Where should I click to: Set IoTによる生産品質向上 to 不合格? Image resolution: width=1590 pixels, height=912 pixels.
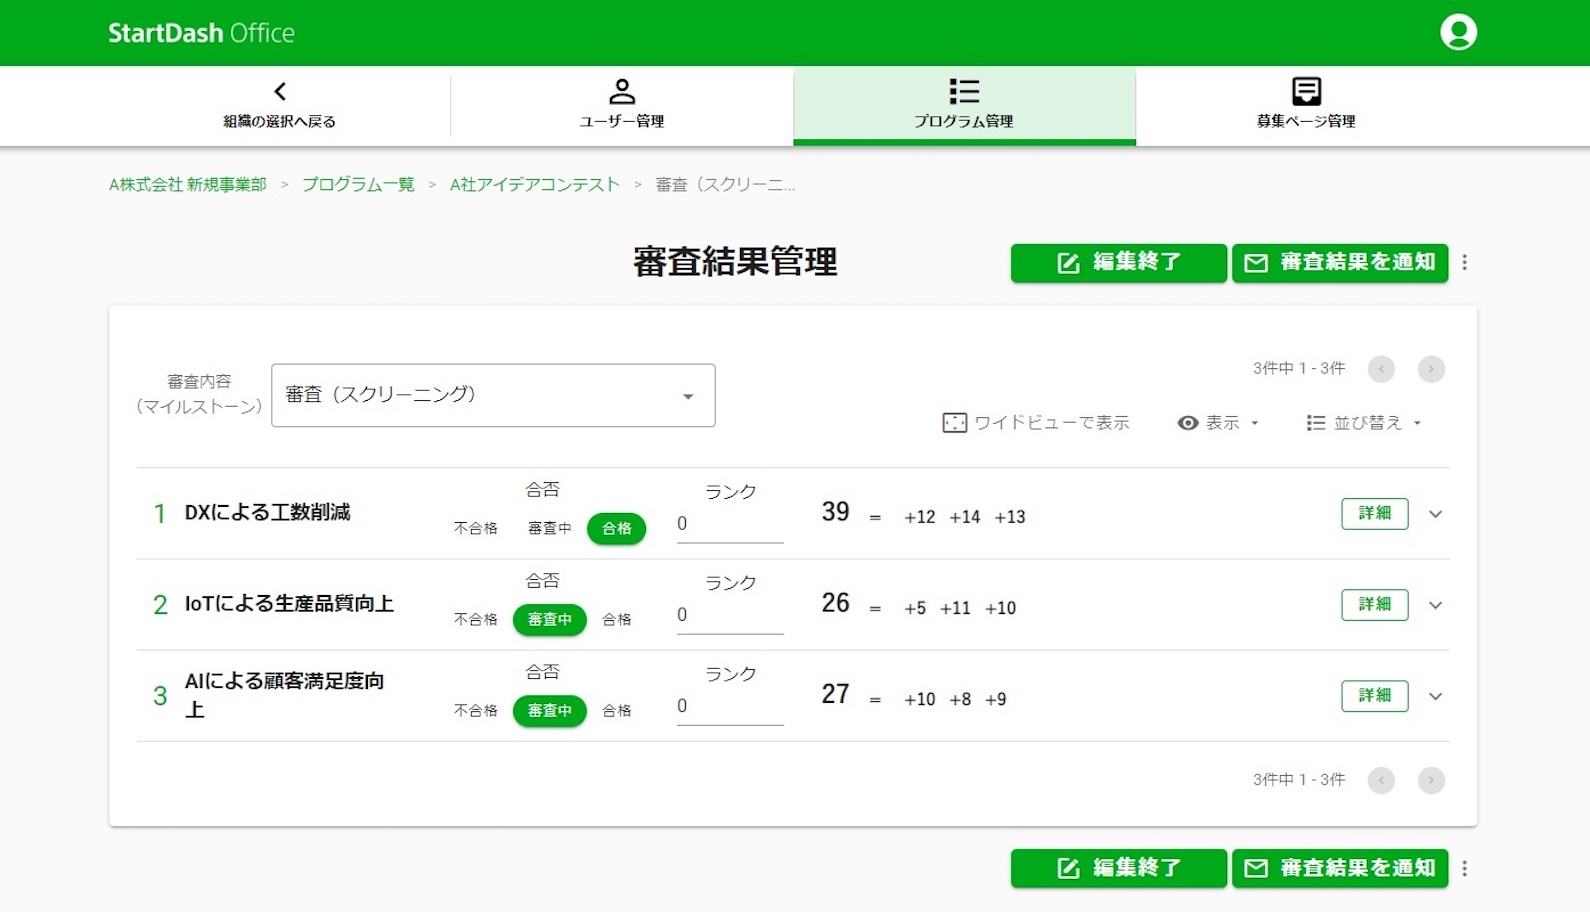point(476,619)
